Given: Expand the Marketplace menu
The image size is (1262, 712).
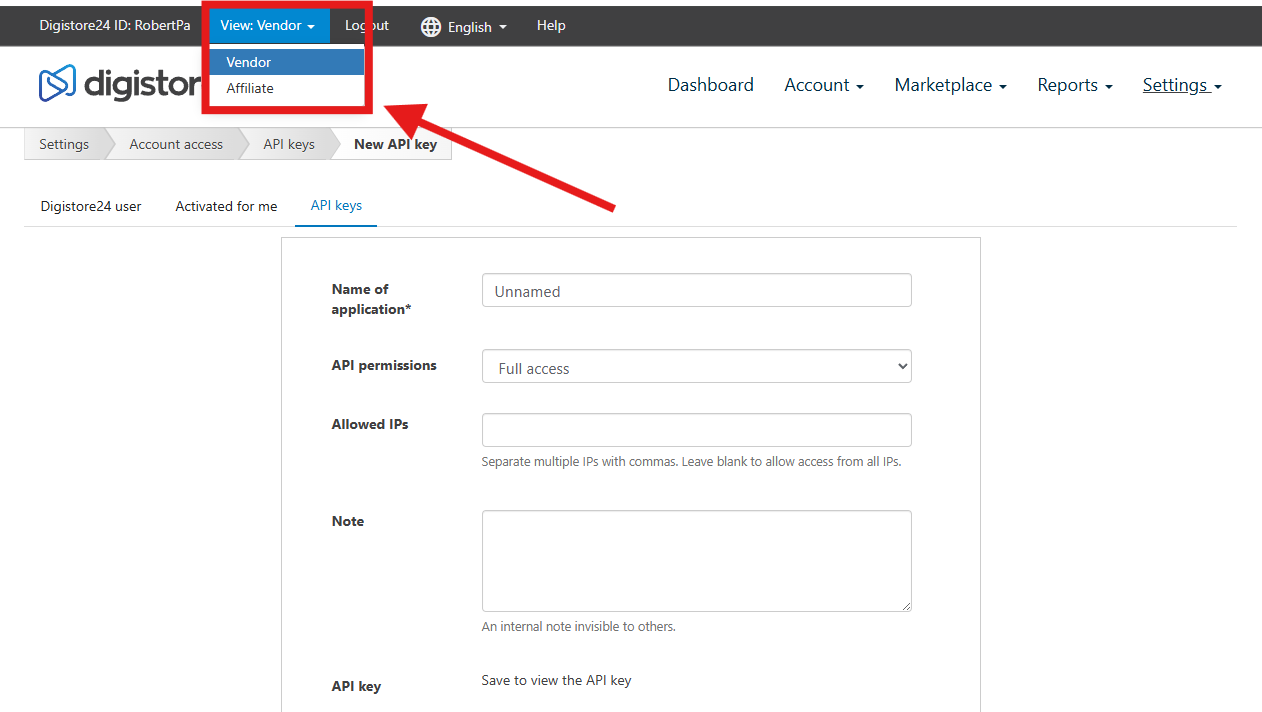Looking at the screenshot, I should coord(950,85).
